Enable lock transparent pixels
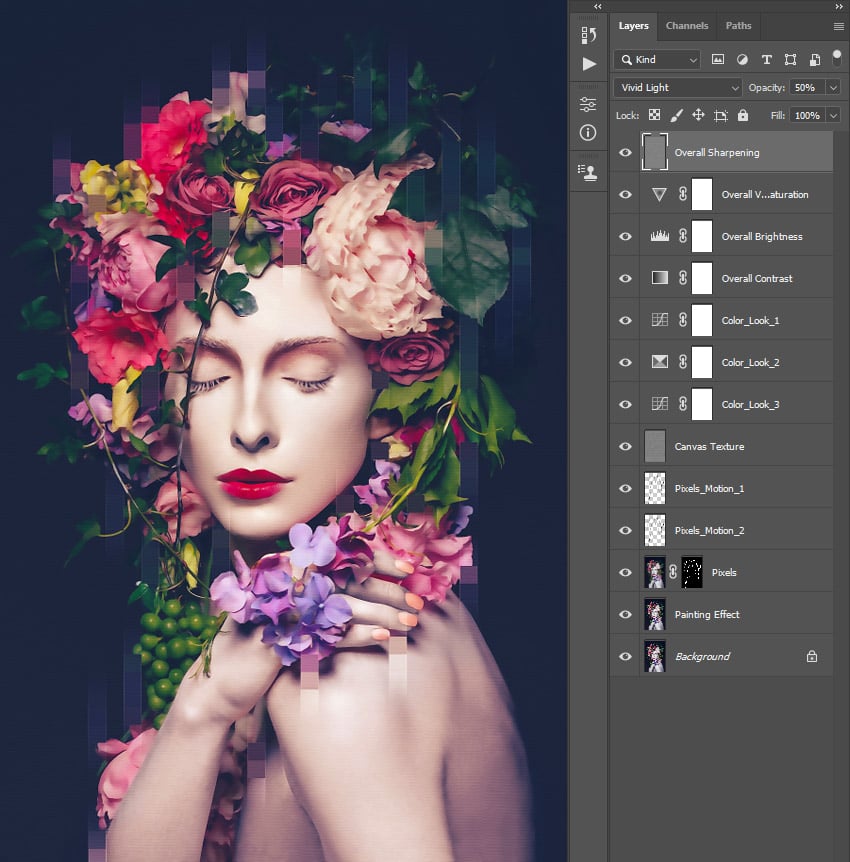This screenshot has height=862, width=850. point(653,115)
